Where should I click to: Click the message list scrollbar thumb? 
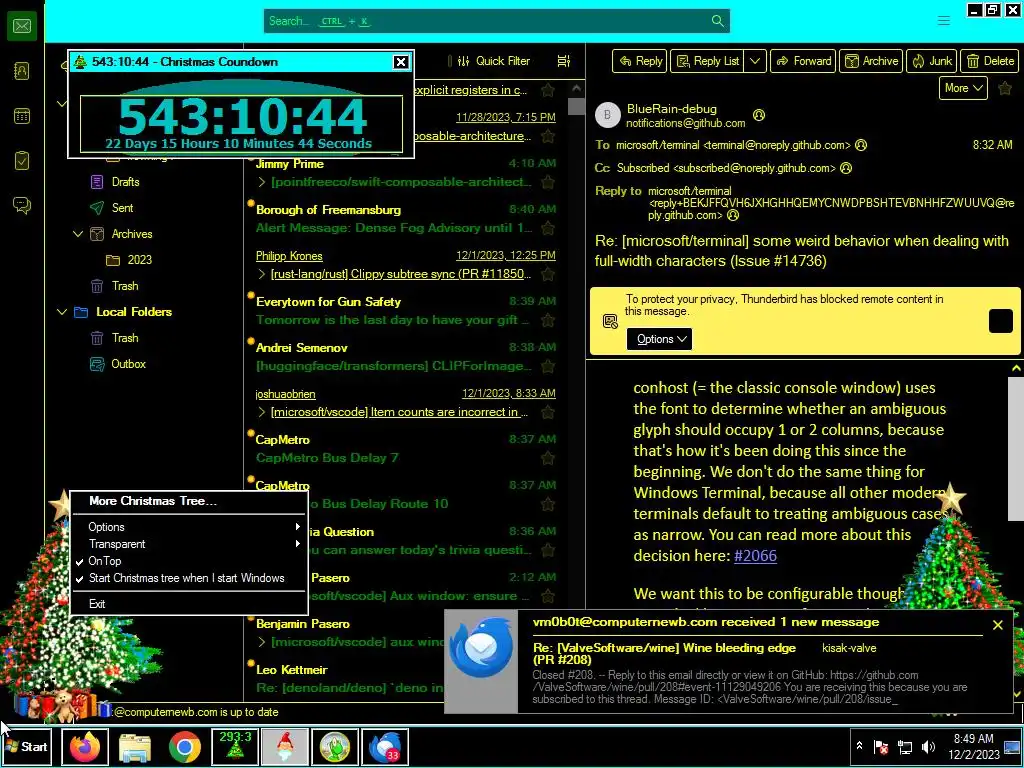[576, 106]
